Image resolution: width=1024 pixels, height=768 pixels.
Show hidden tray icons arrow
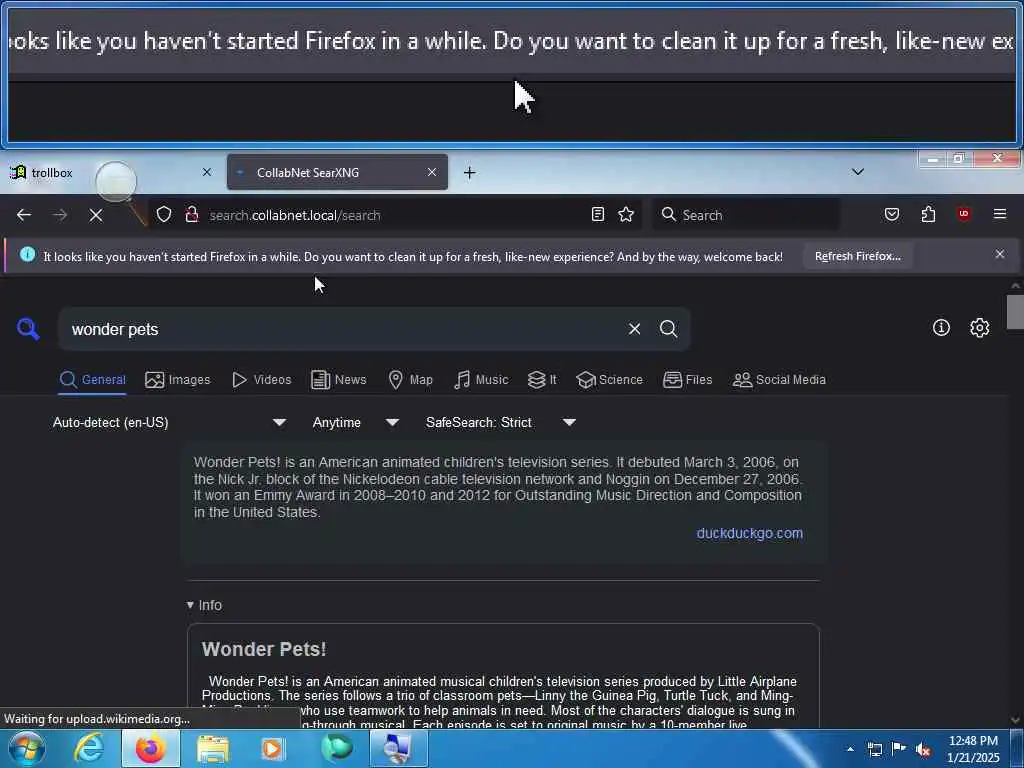850,749
